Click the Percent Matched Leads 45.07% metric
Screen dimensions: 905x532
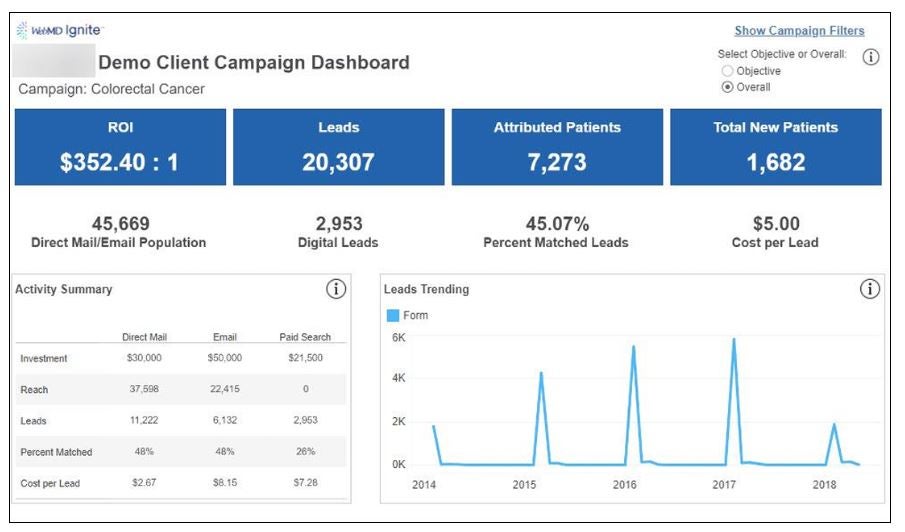(556, 224)
